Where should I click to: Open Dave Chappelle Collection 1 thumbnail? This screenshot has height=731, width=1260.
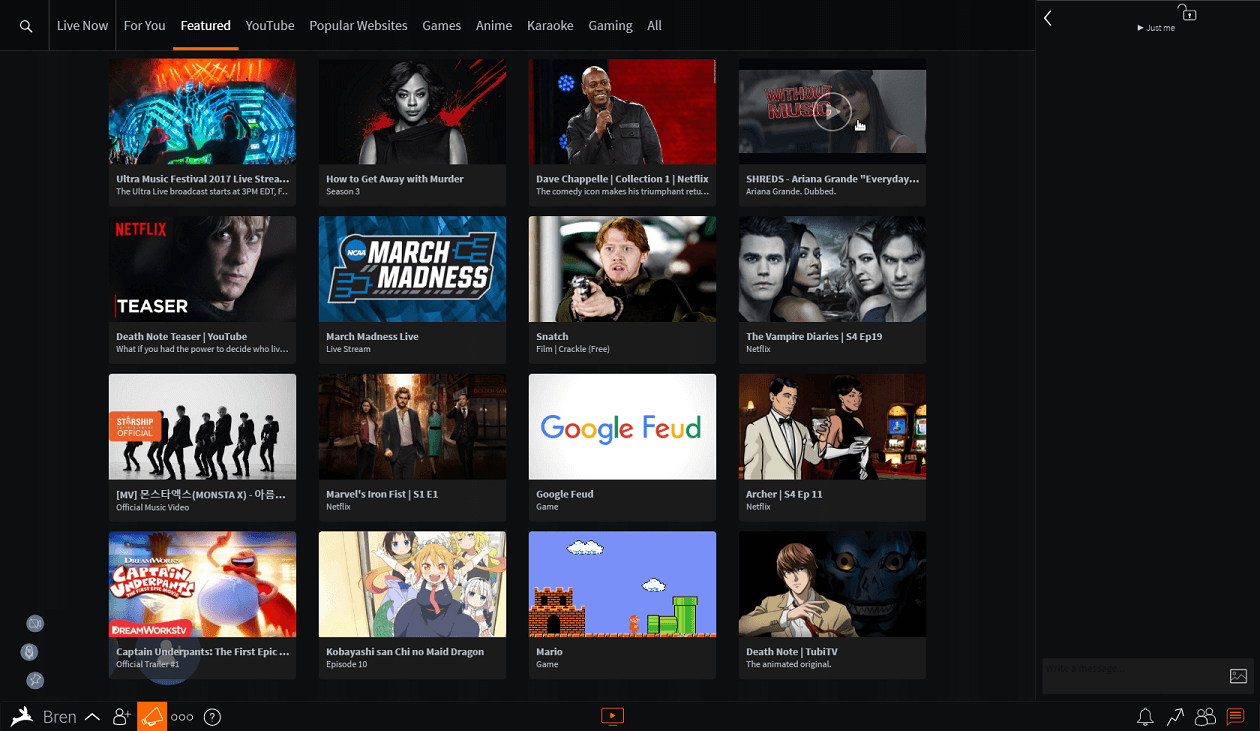(622, 111)
